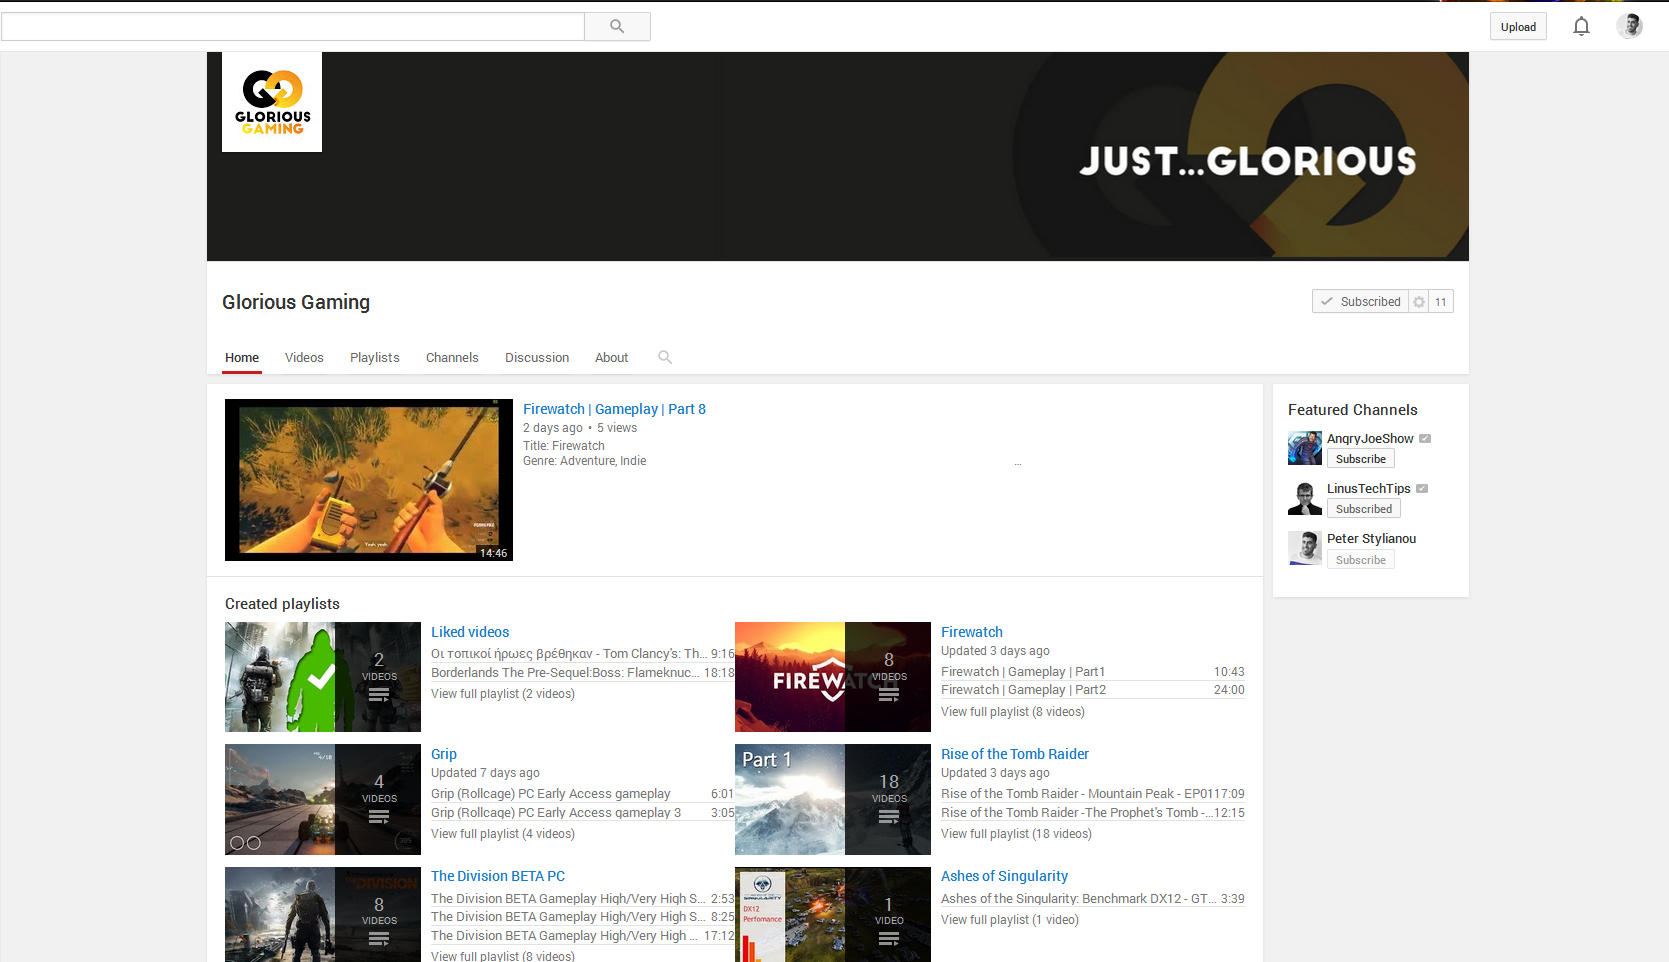
Task: Click the Upload button
Action: [x=1518, y=27]
